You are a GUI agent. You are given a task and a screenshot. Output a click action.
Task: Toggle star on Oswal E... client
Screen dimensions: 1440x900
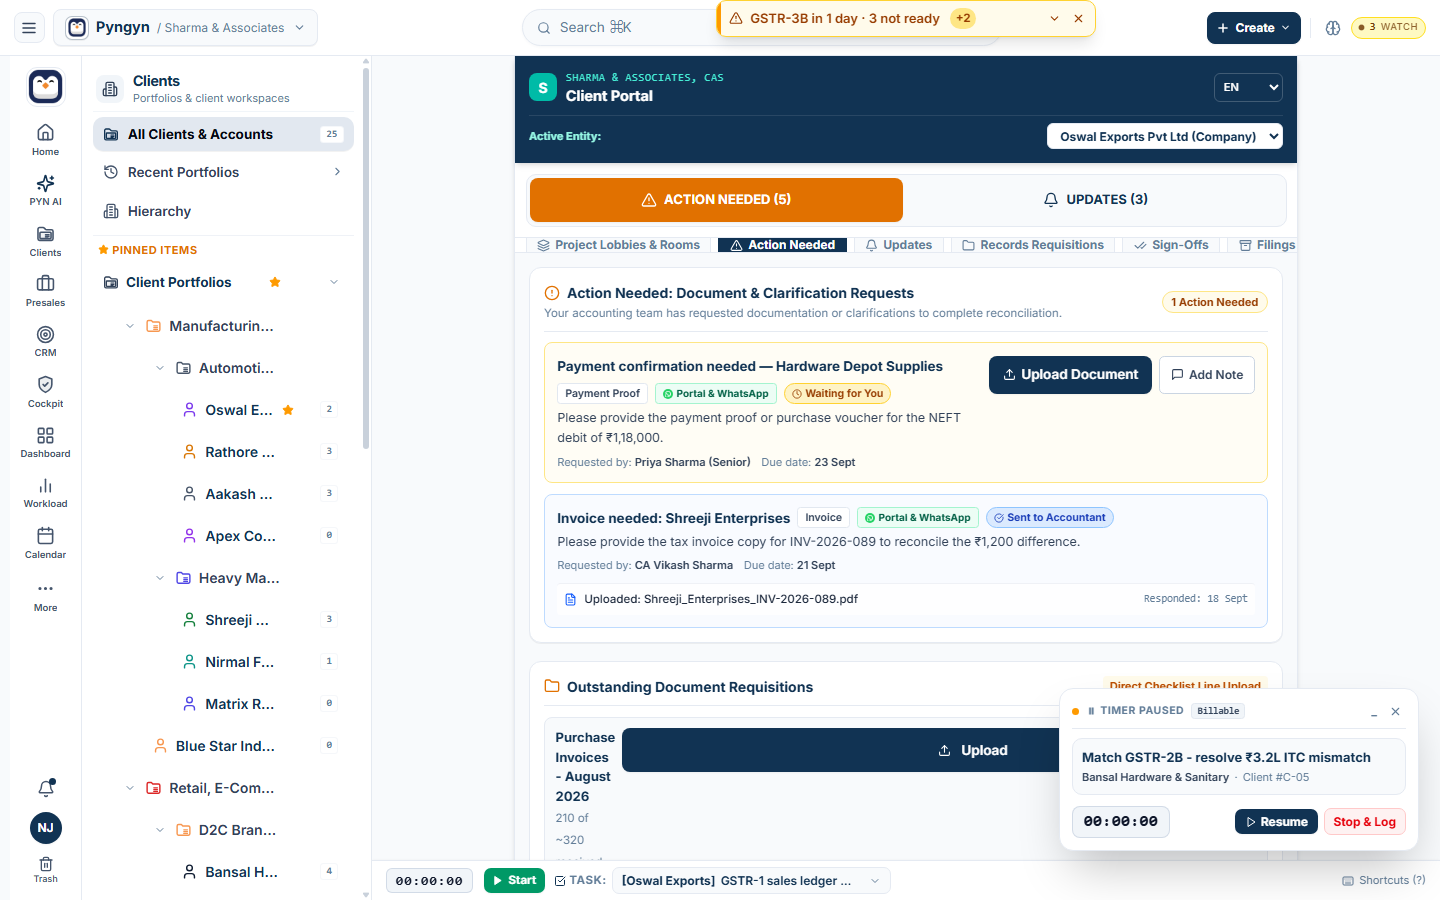[x=288, y=410]
